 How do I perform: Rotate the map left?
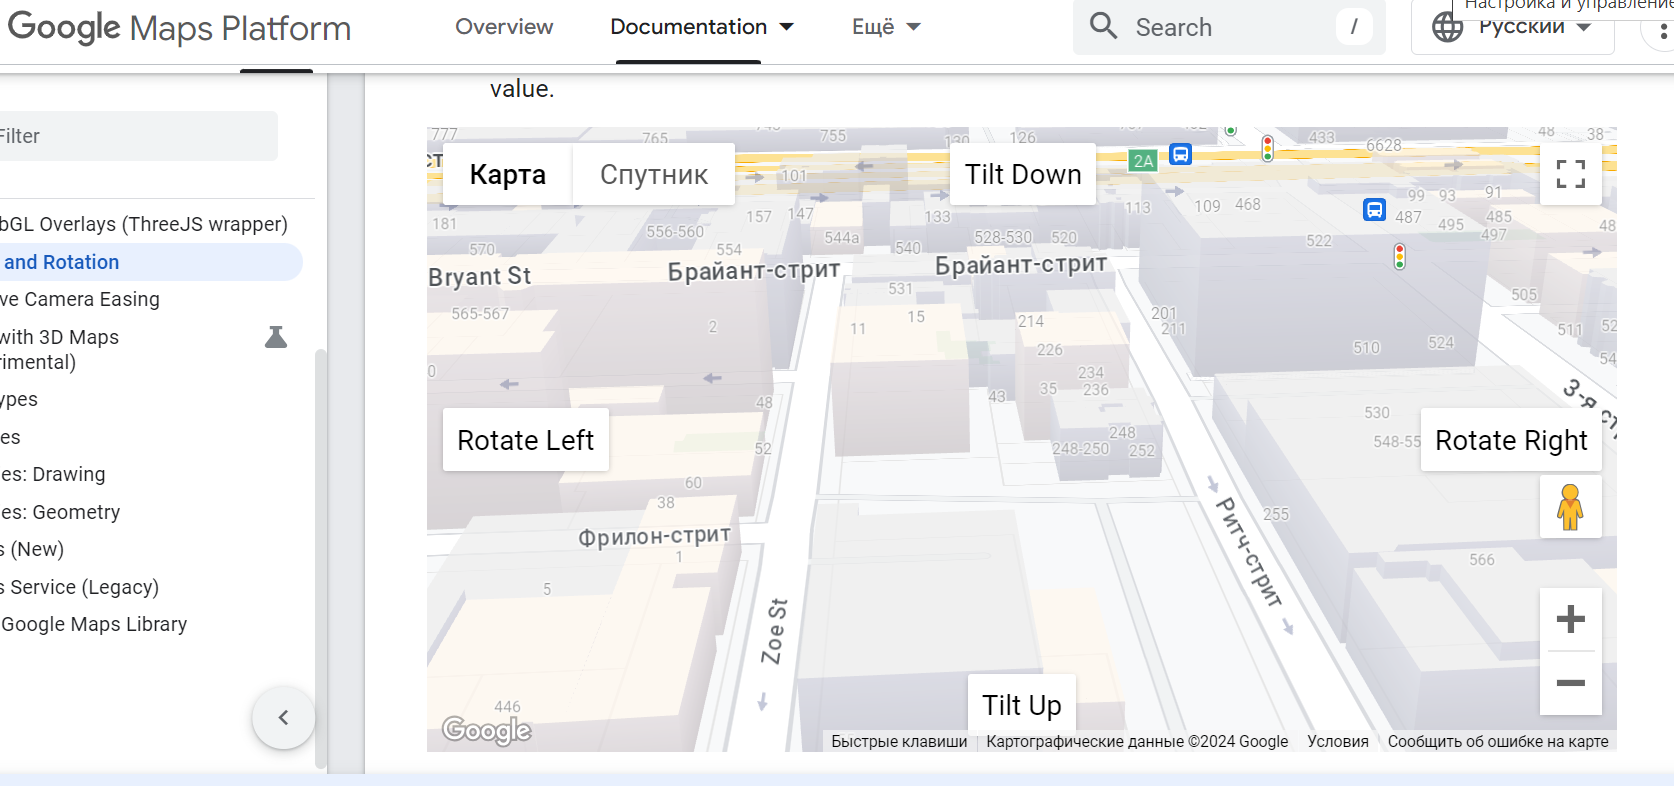click(x=526, y=440)
